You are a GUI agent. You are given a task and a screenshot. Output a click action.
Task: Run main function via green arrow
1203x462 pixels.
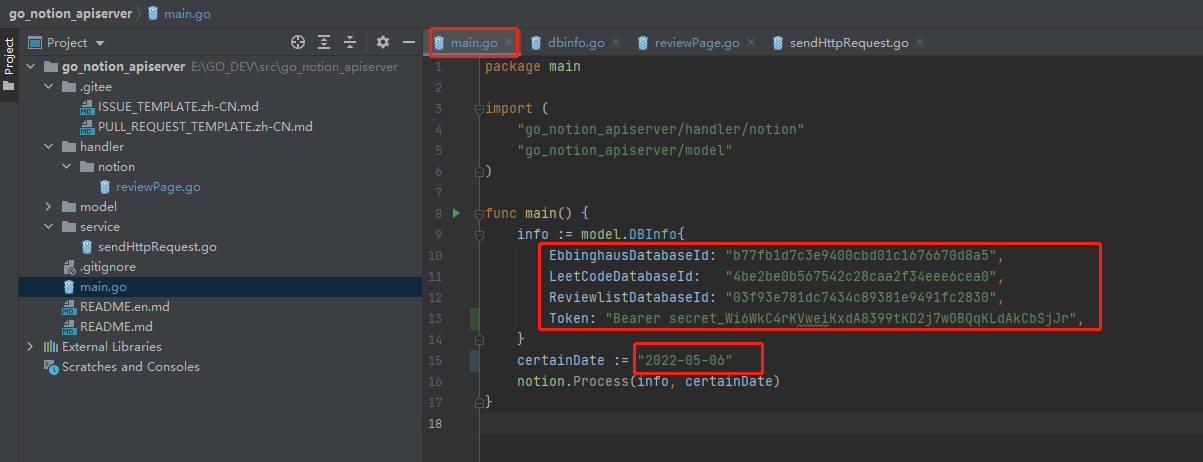coord(456,213)
